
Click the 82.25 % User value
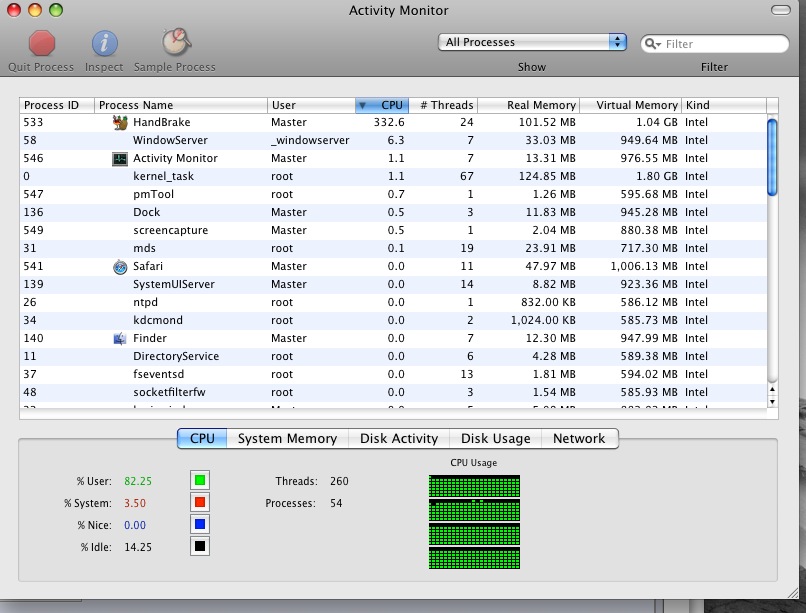138,481
